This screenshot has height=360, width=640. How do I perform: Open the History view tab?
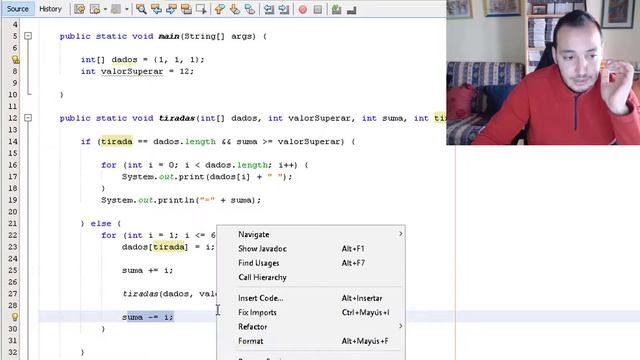pyautogui.click(x=50, y=9)
